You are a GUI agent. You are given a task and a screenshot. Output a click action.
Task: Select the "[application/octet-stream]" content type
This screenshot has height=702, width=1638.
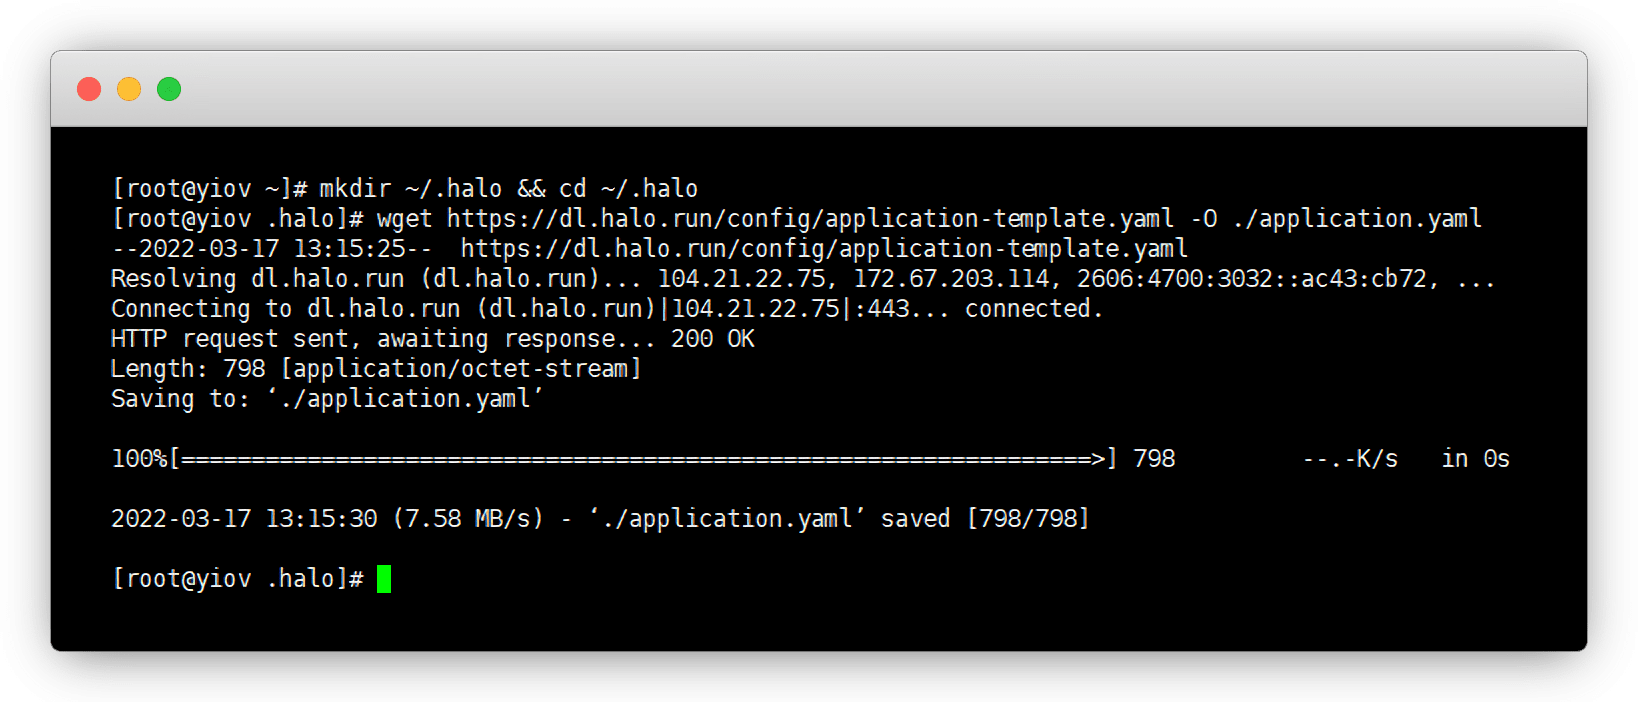[461, 369]
